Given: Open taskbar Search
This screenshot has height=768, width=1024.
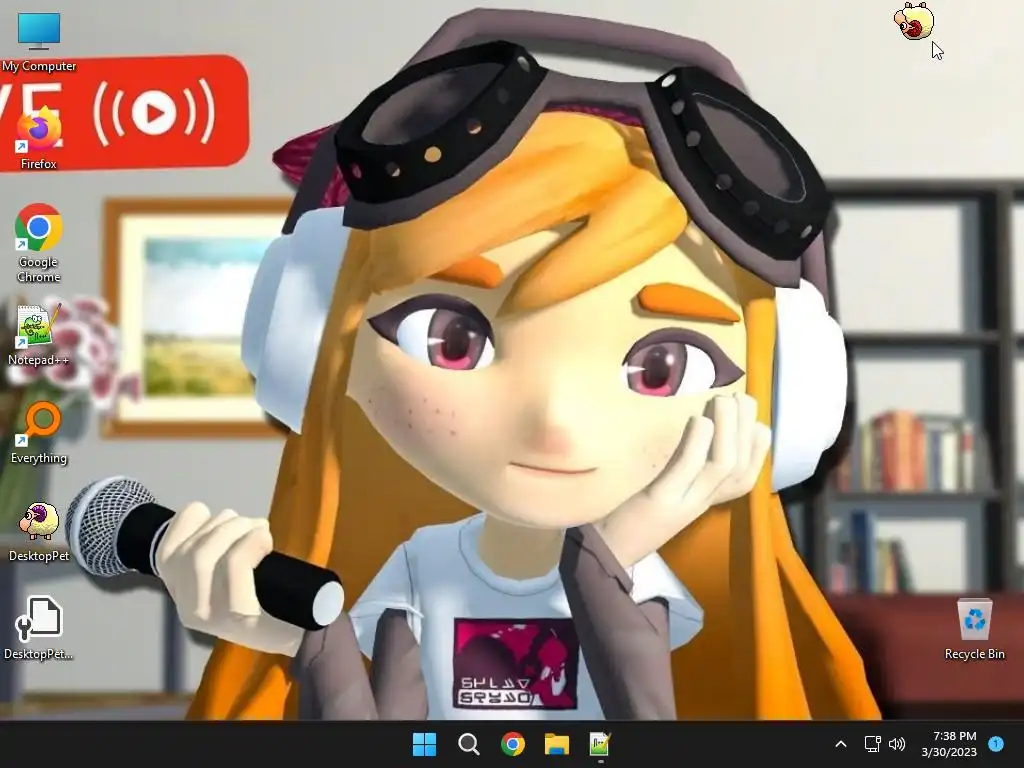Looking at the screenshot, I should [469, 744].
